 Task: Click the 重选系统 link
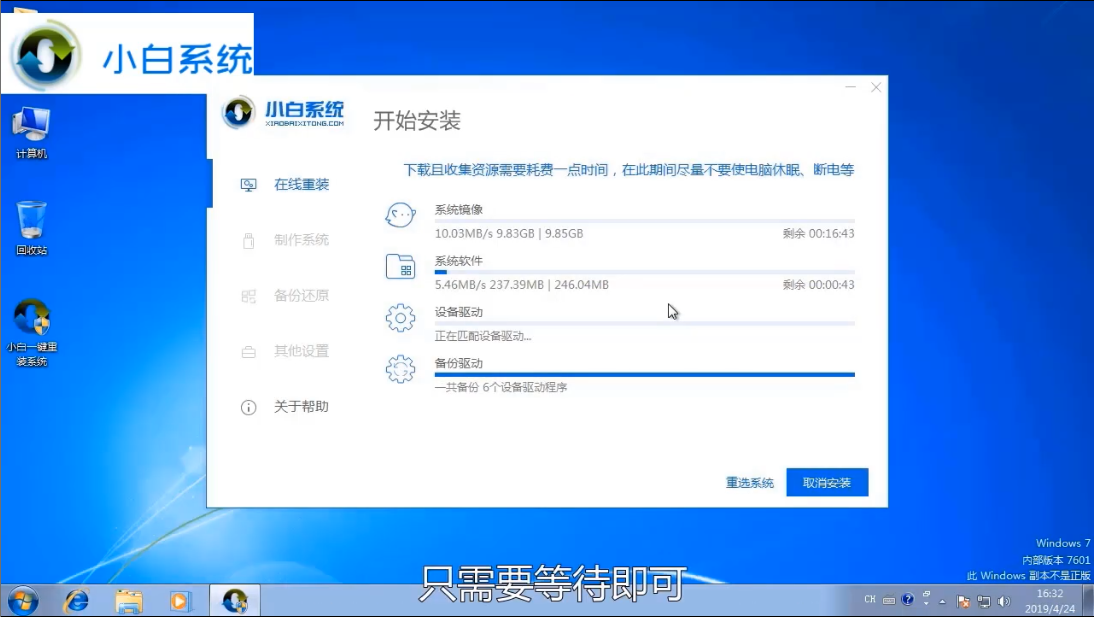point(751,481)
